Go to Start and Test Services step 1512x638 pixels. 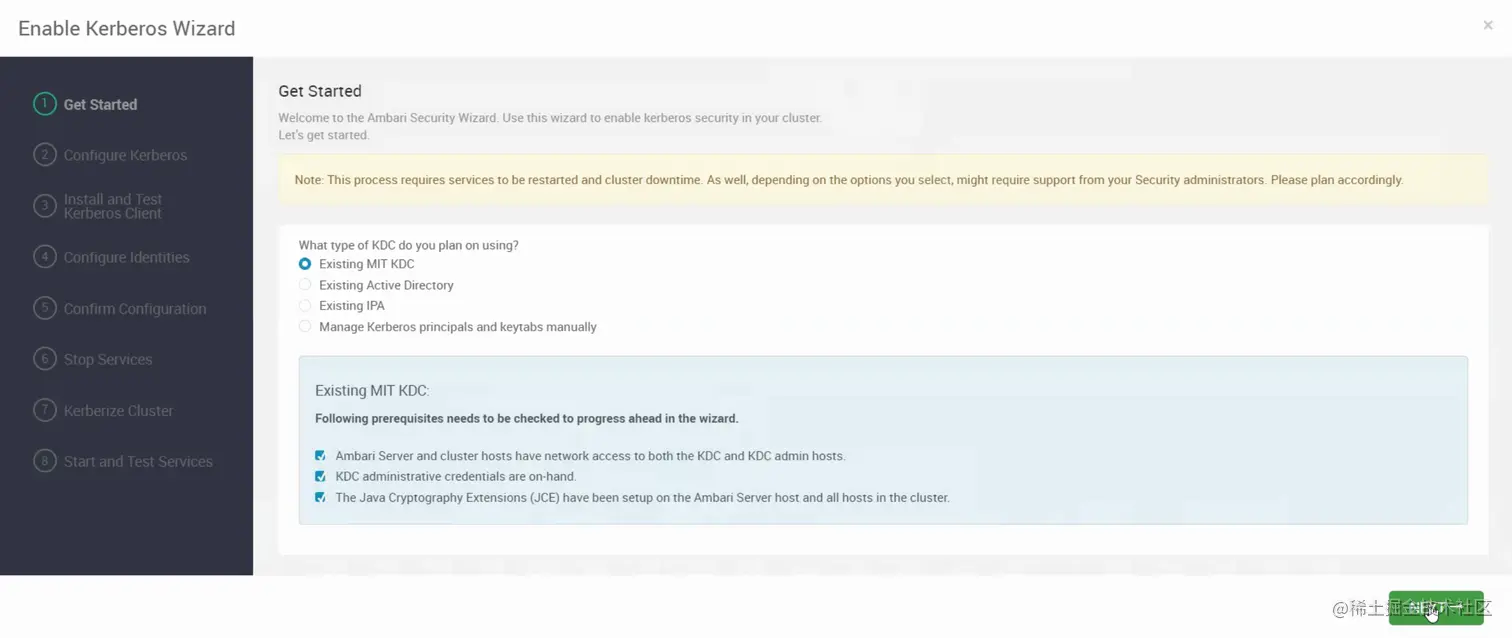[x=138, y=461]
